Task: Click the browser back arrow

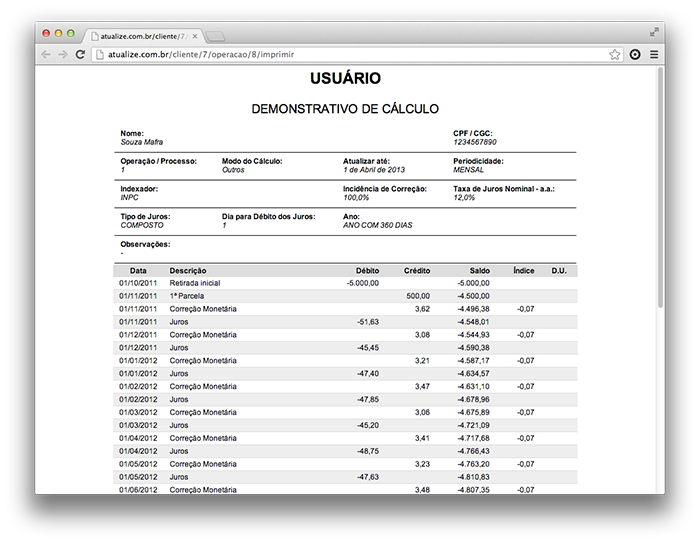Action: (46, 54)
